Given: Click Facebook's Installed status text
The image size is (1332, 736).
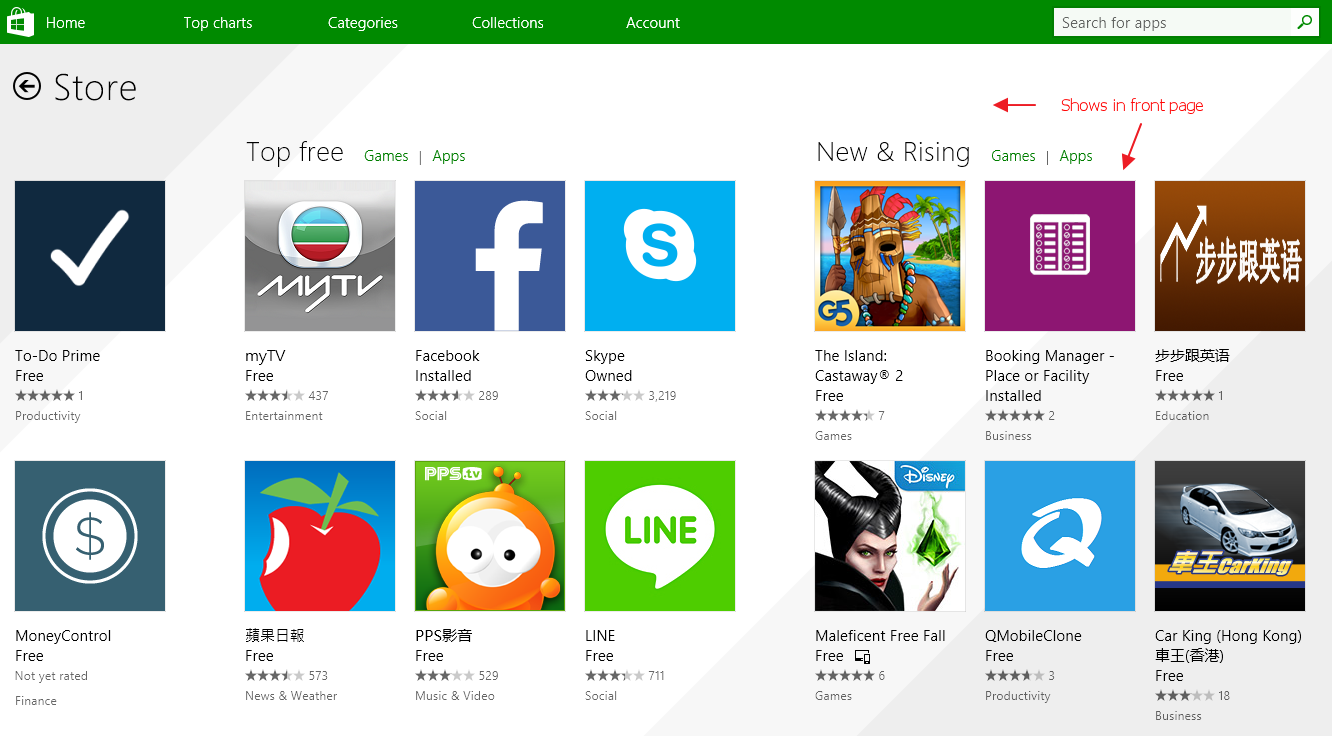Looking at the screenshot, I should tap(443, 376).
